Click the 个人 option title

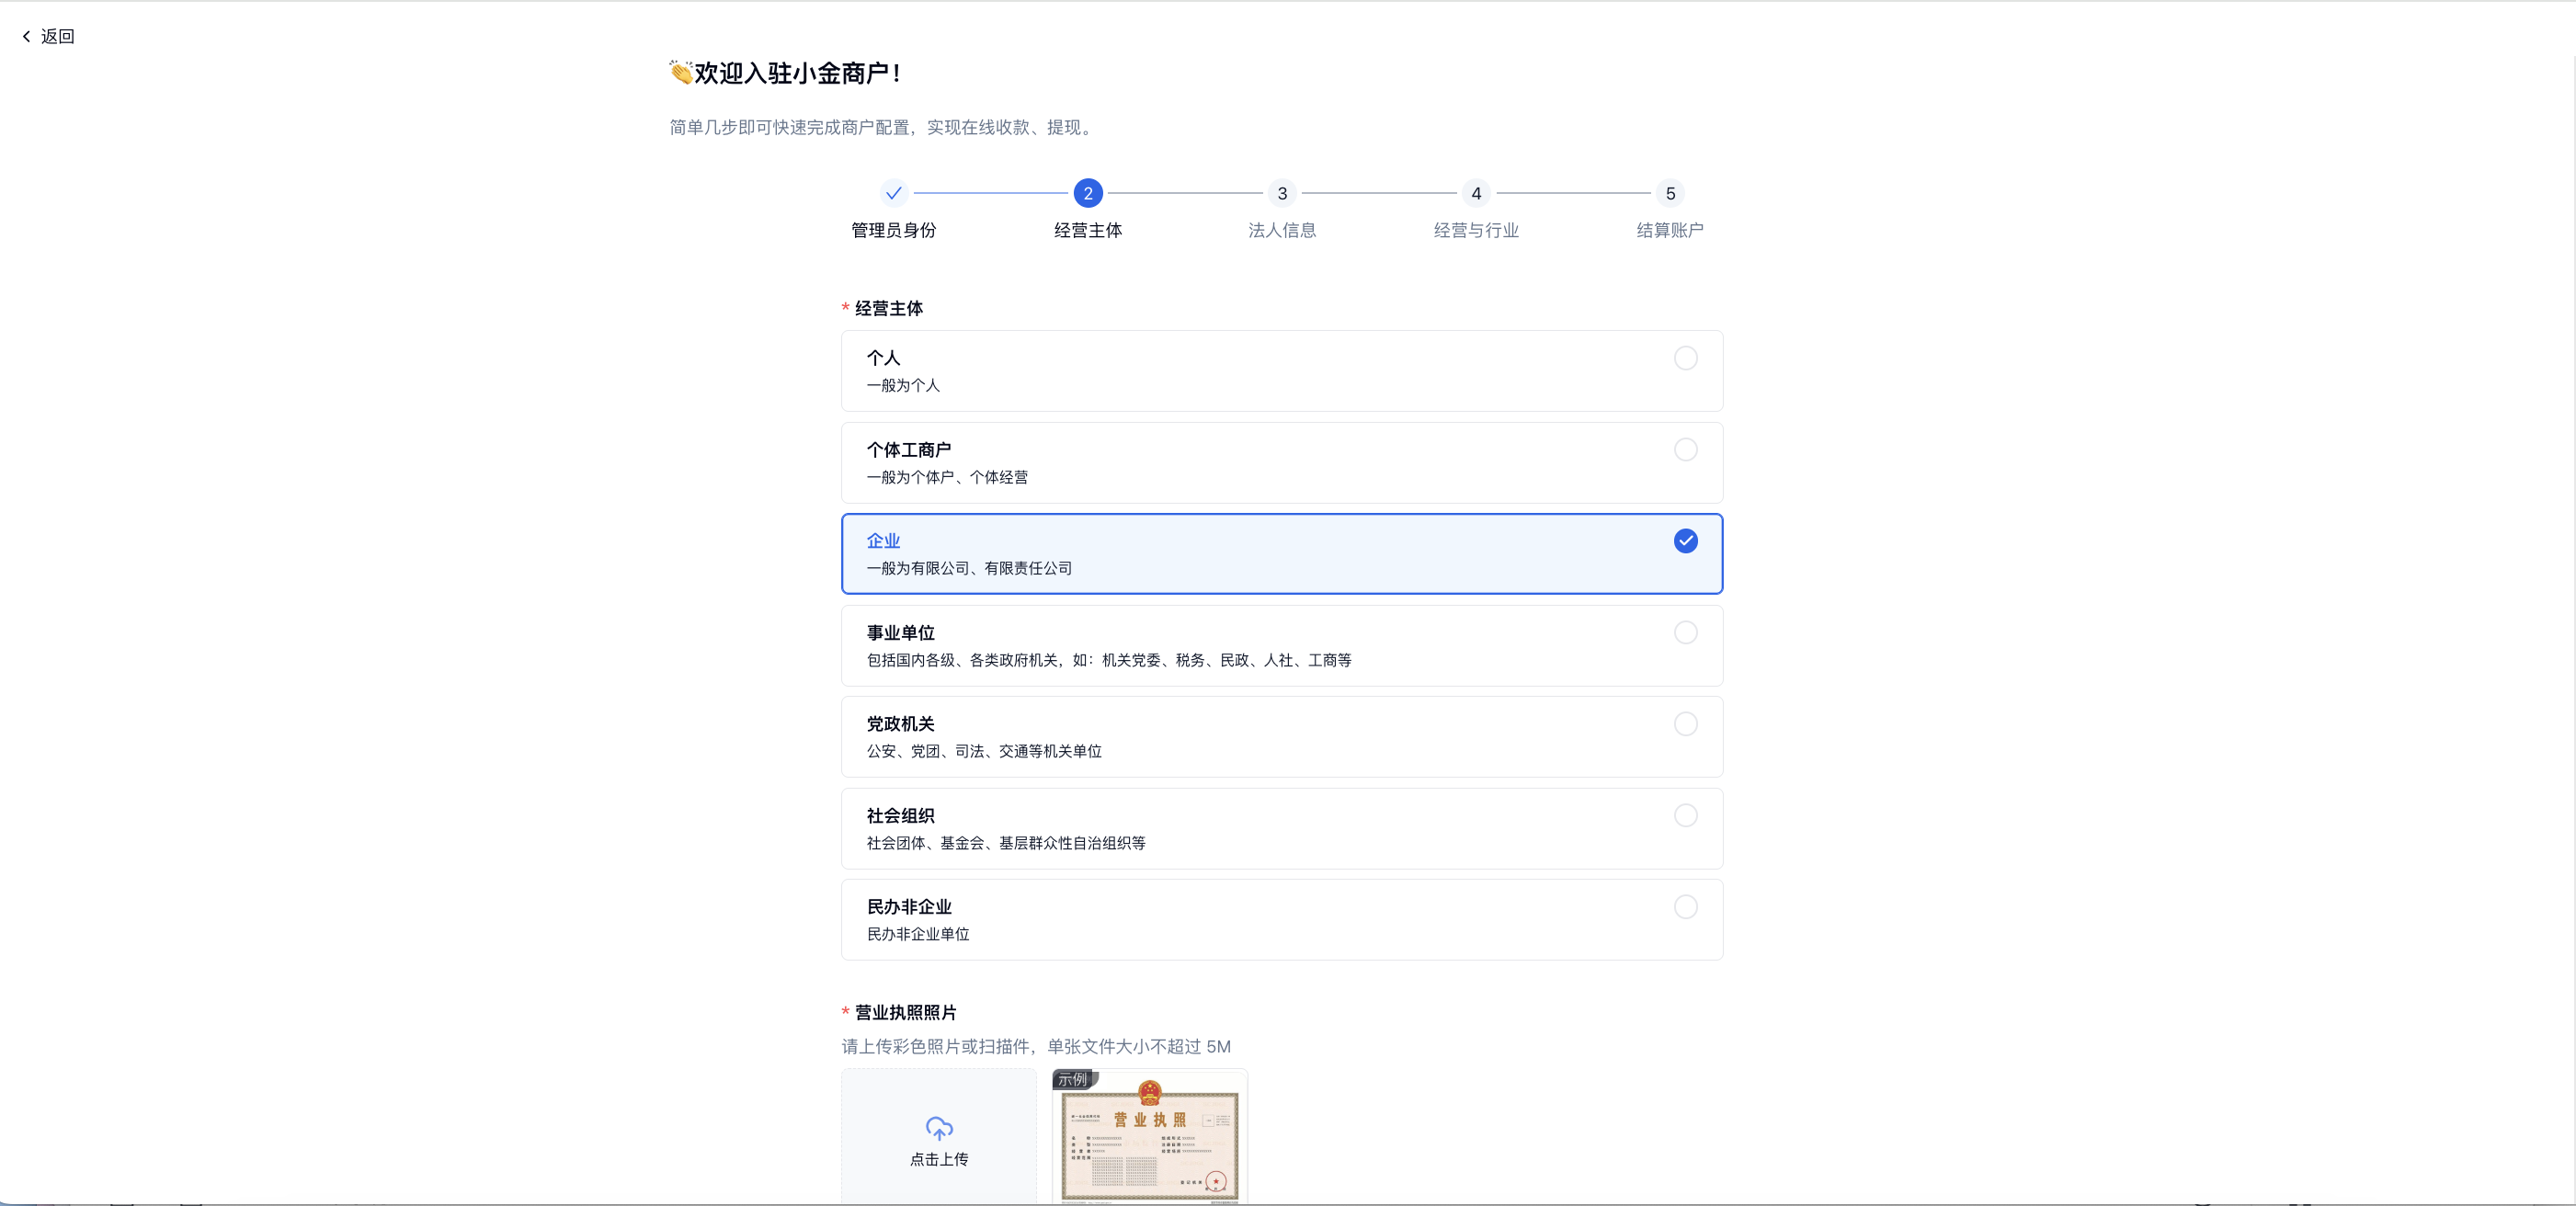883,358
